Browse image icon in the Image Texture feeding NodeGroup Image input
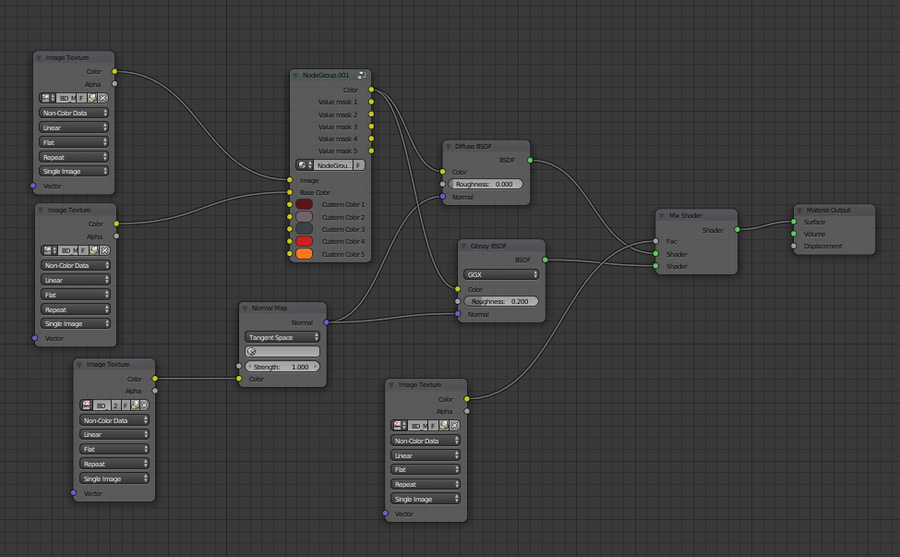 [x=47, y=98]
